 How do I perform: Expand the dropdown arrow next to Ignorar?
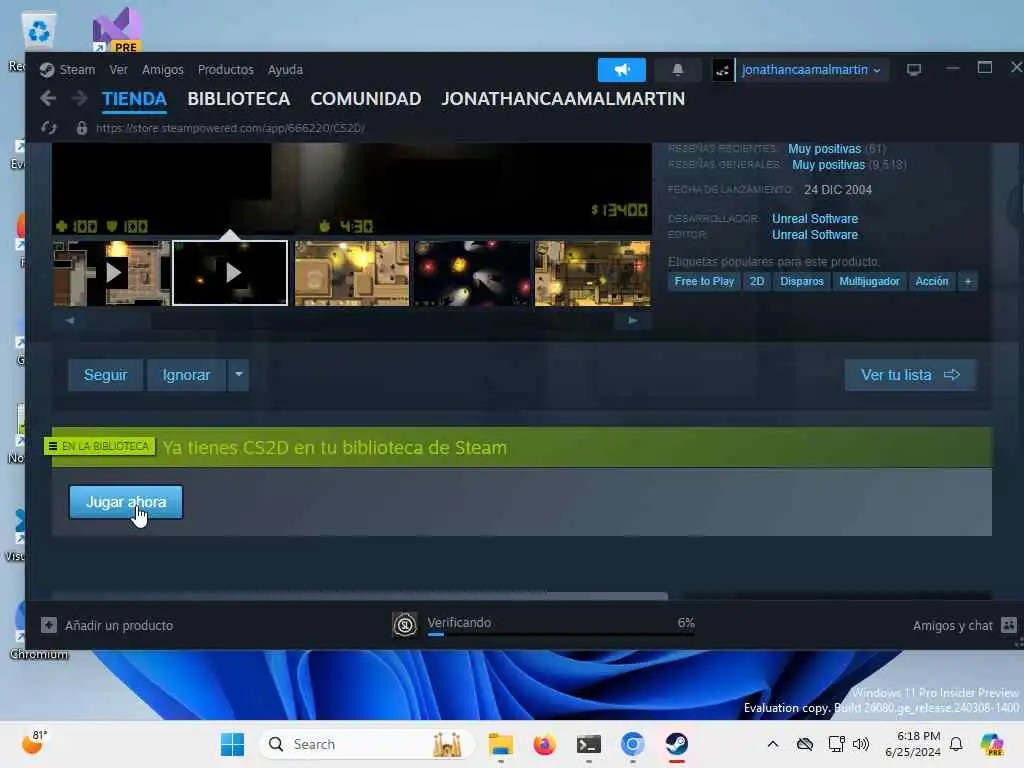pyautogui.click(x=238, y=375)
